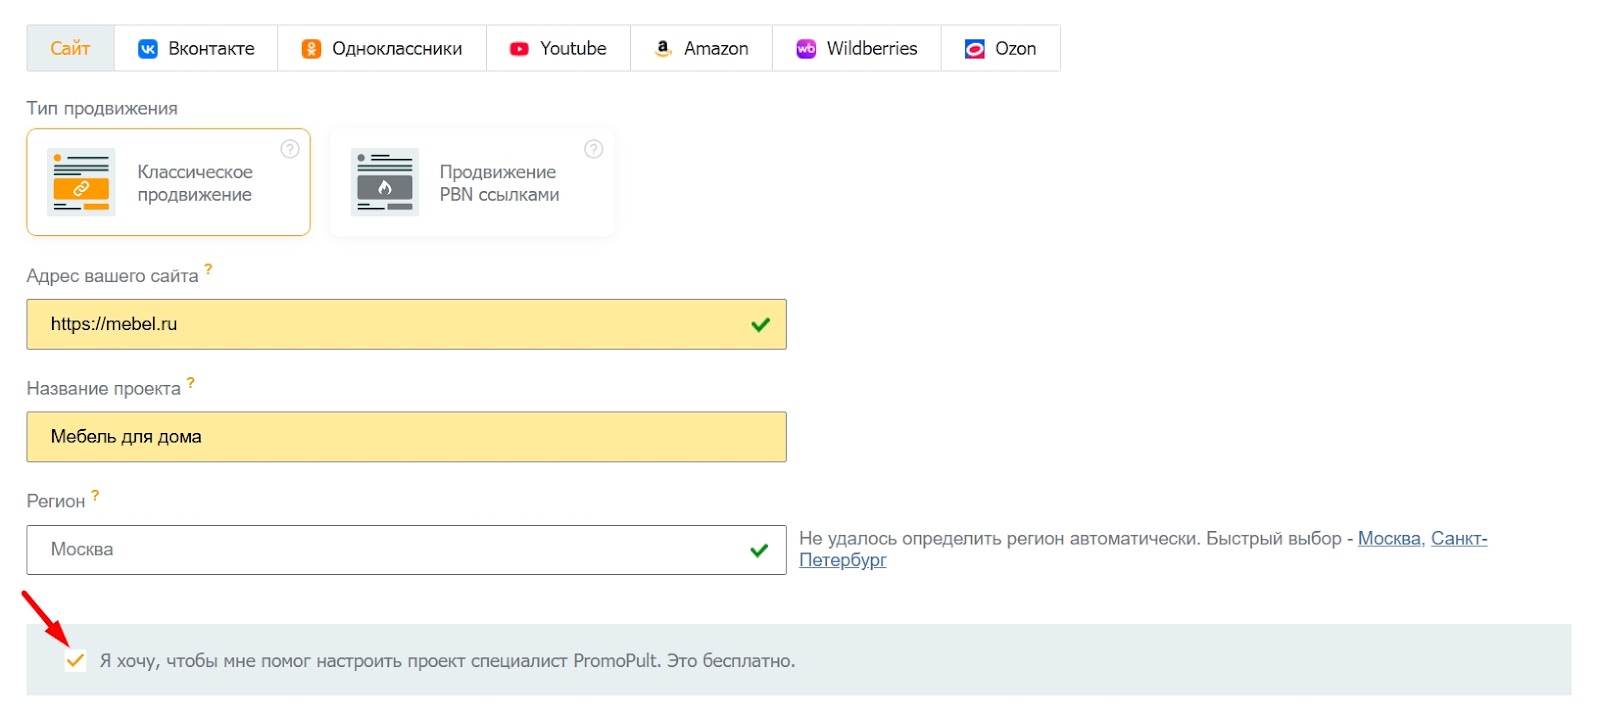This screenshot has width=1600, height=720.
Task: Open the Вконтакте tab
Action: click(x=196, y=47)
